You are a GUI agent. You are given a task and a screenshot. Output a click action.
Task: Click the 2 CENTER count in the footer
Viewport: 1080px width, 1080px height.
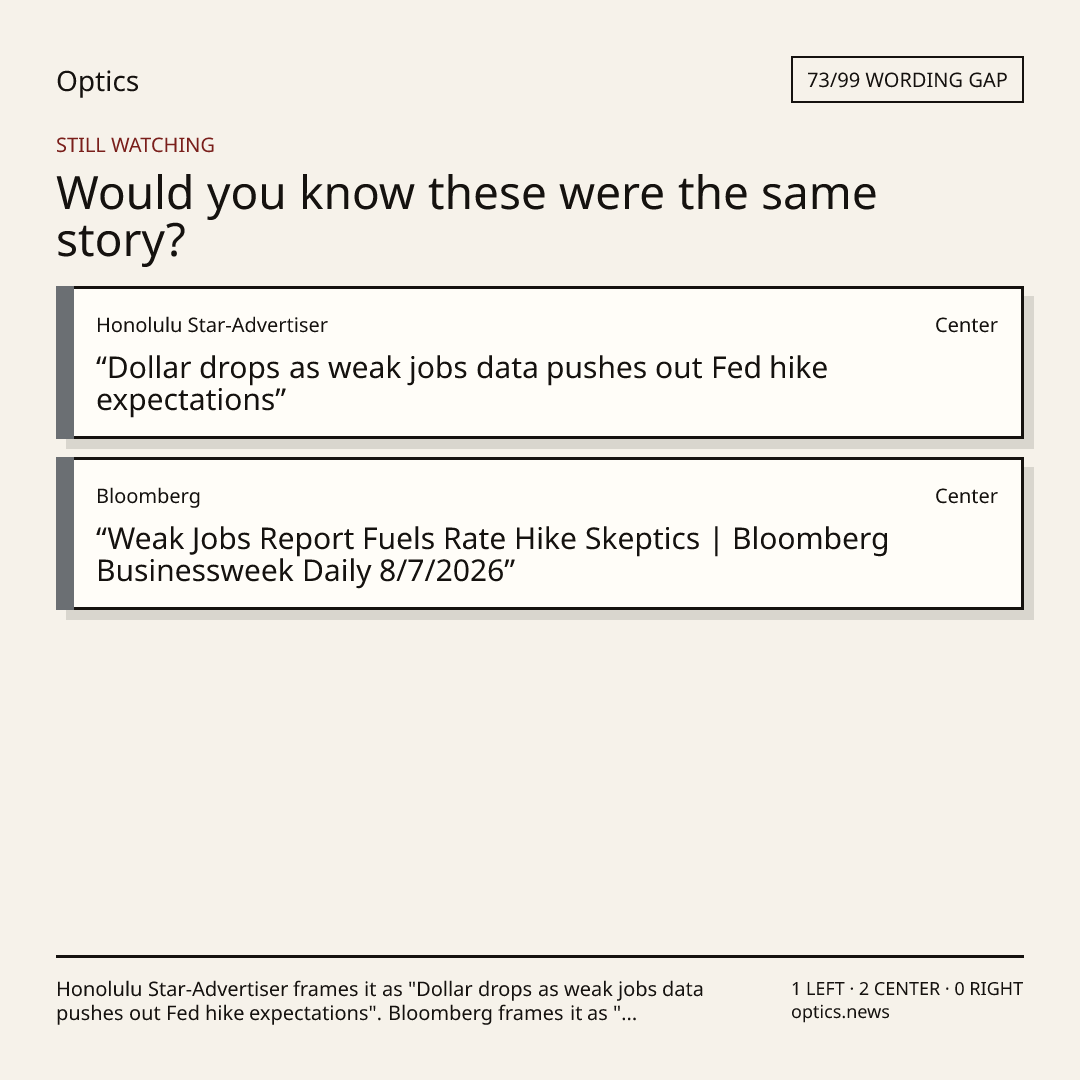(x=899, y=989)
